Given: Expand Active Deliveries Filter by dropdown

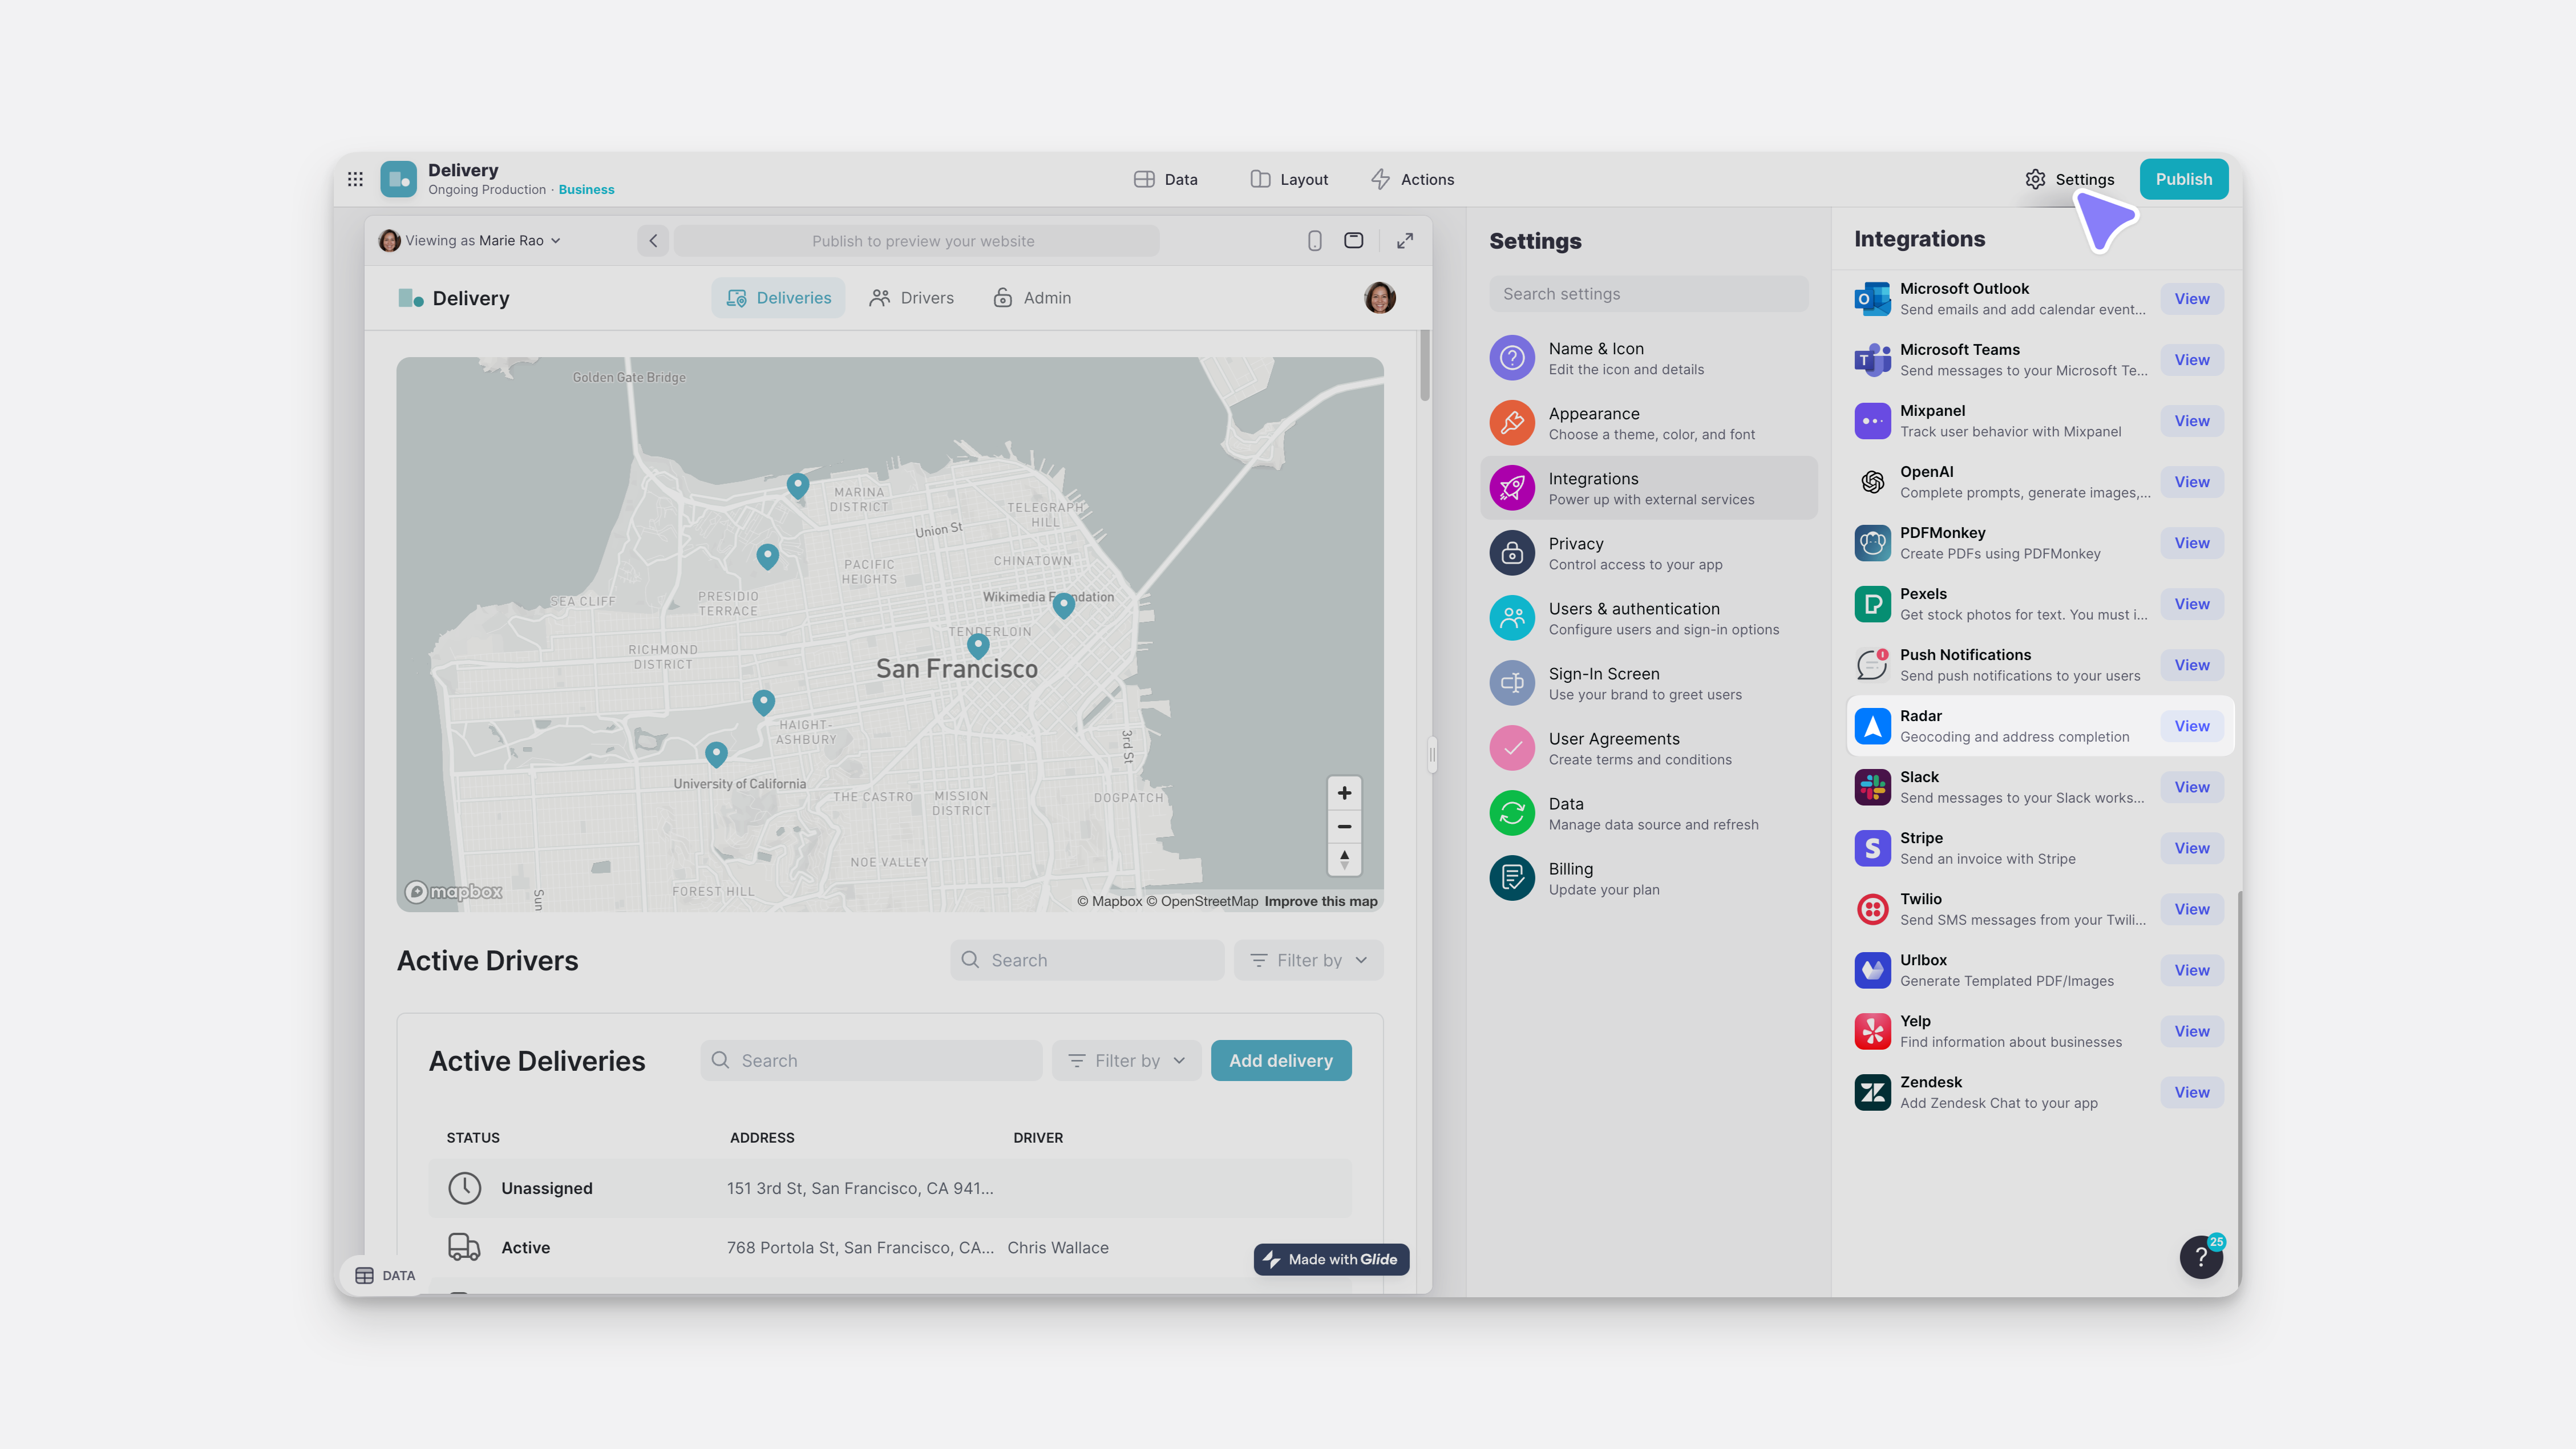Looking at the screenshot, I should point(1126,1060).
